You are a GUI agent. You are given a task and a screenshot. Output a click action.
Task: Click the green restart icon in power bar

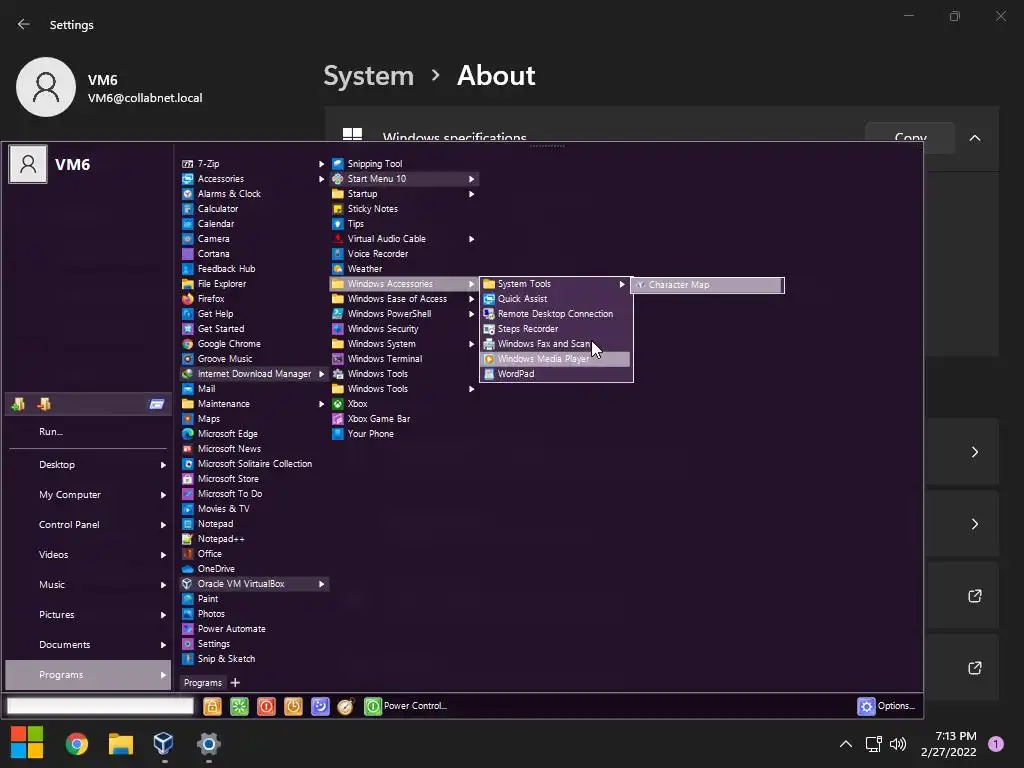coord(239,706)
